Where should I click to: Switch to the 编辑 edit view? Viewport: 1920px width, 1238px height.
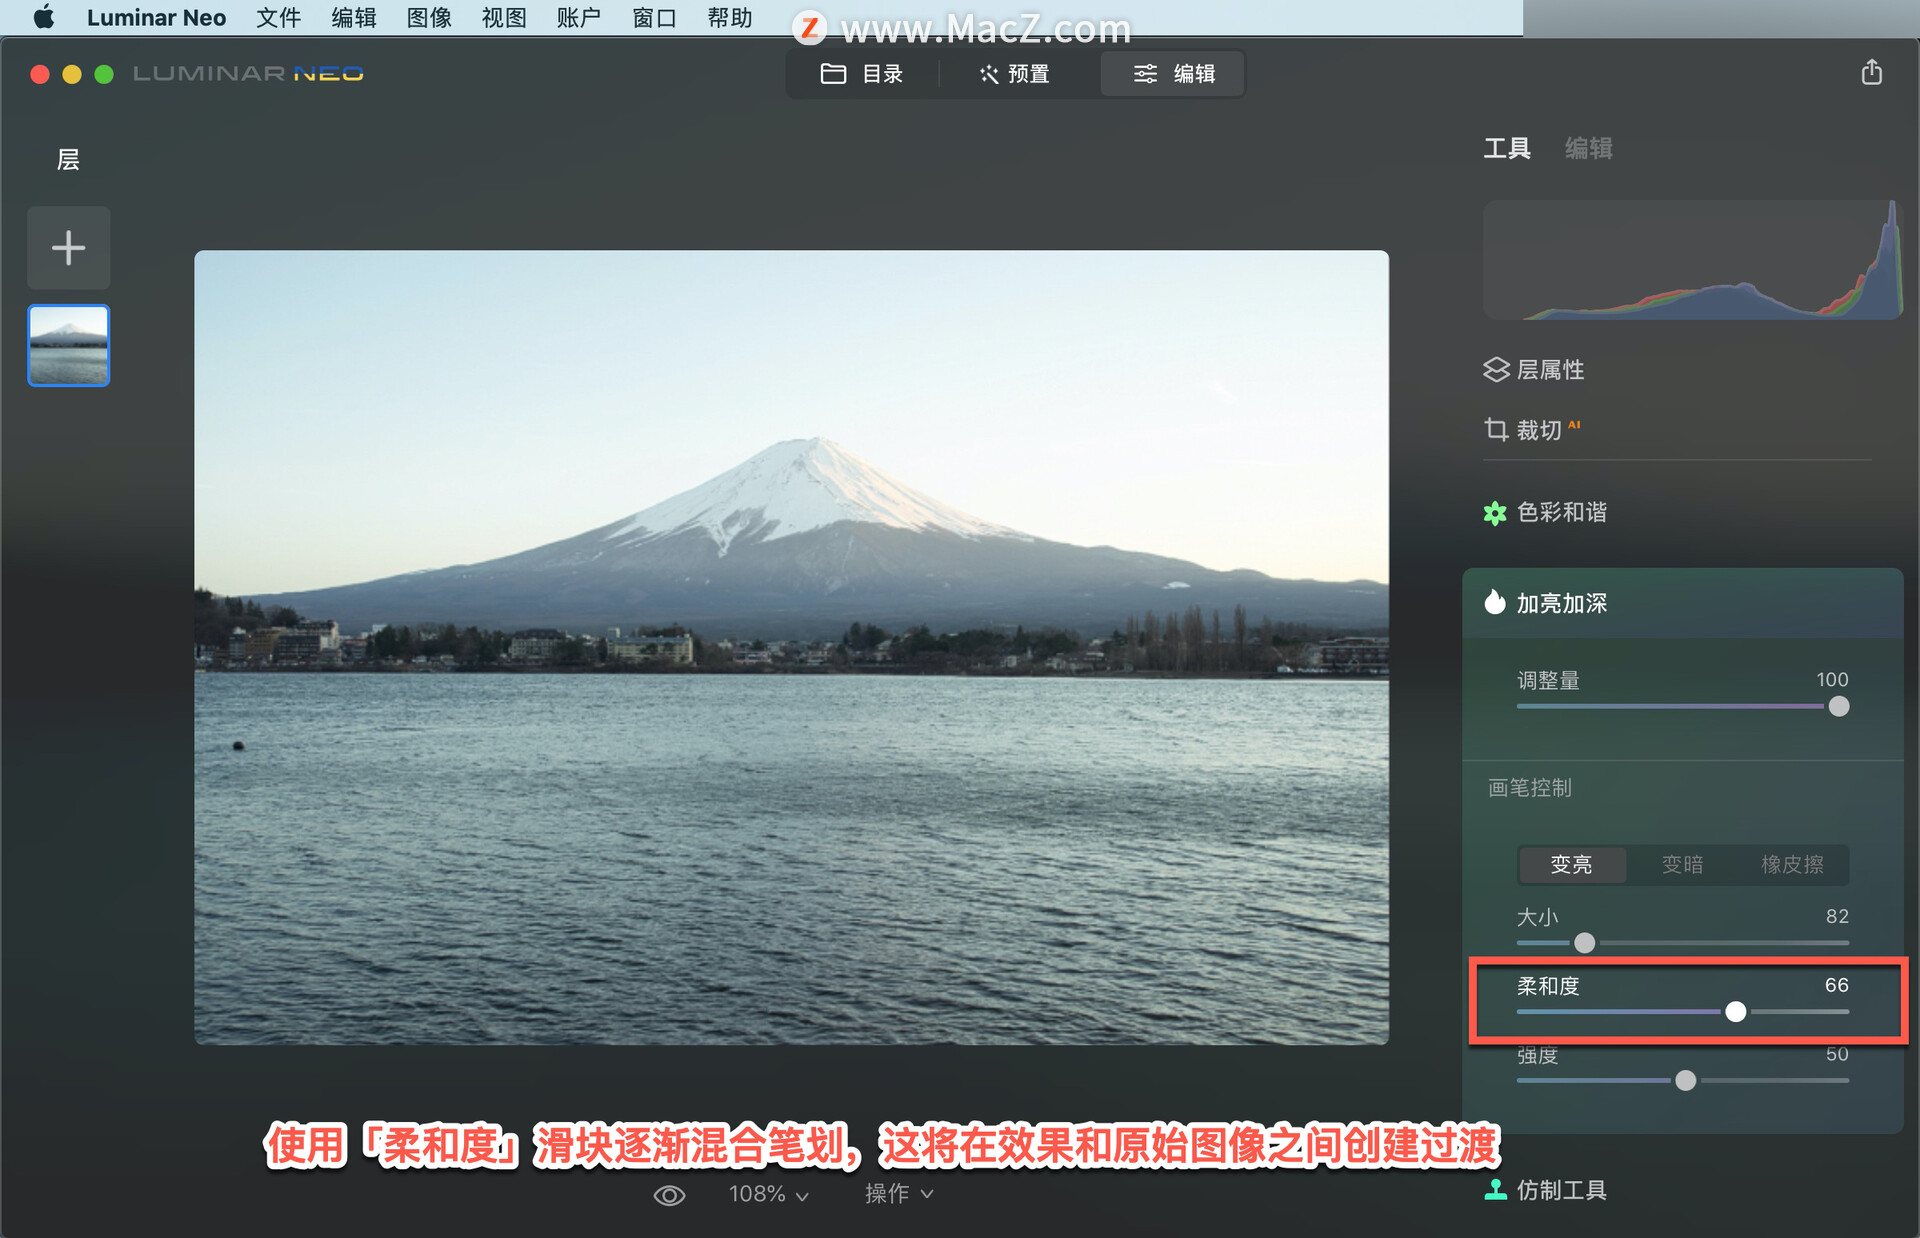click(x=1173, y=74)
